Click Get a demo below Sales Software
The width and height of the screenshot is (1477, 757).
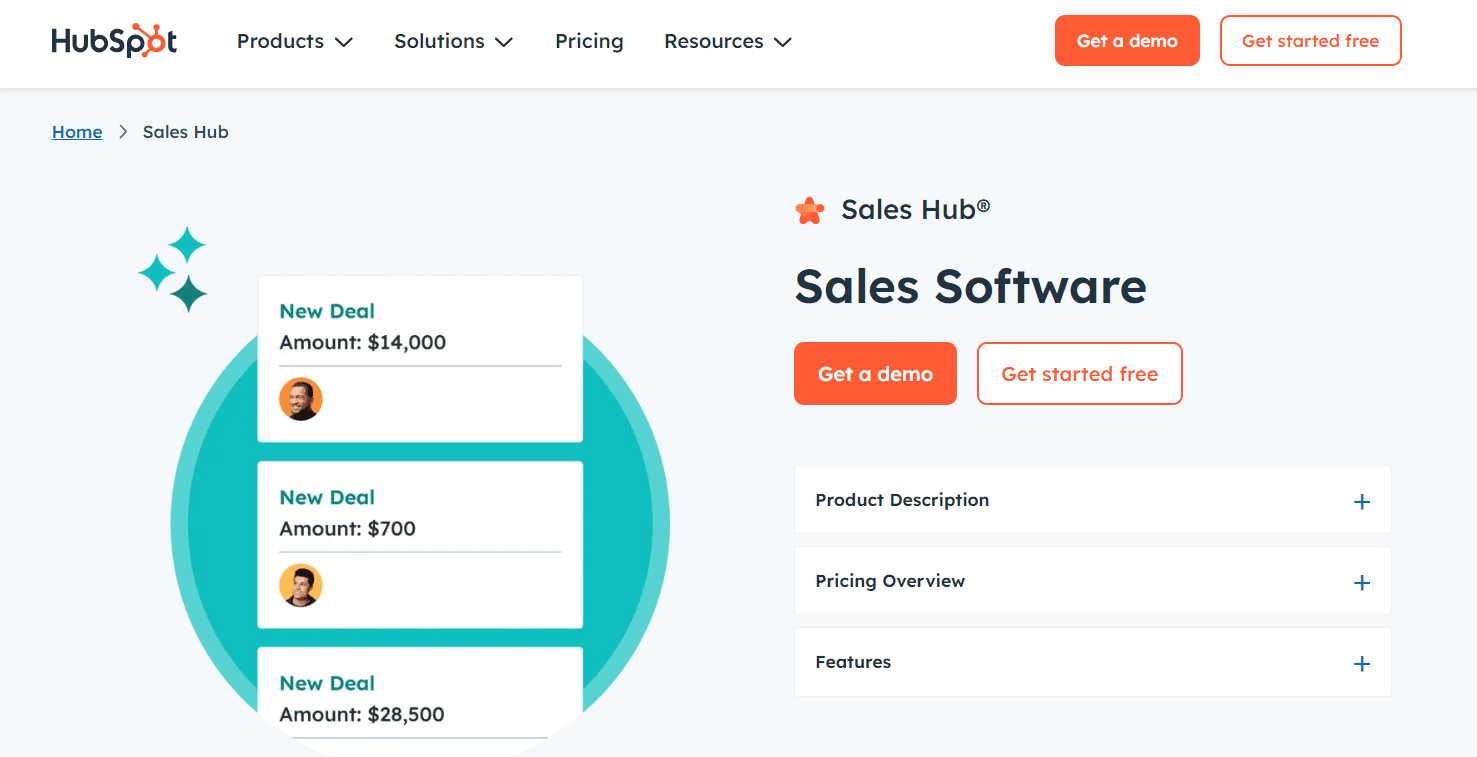(x=875, y=374)
